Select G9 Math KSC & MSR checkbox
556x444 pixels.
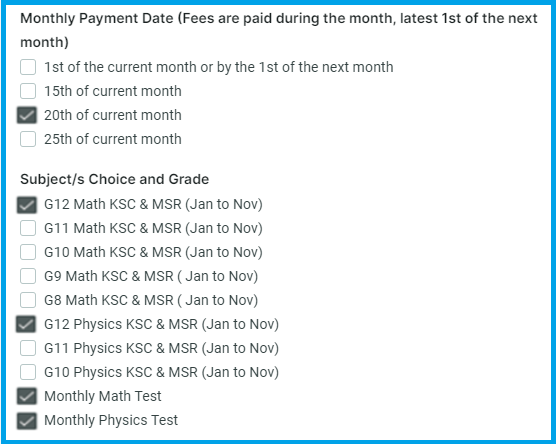point(28,276)
